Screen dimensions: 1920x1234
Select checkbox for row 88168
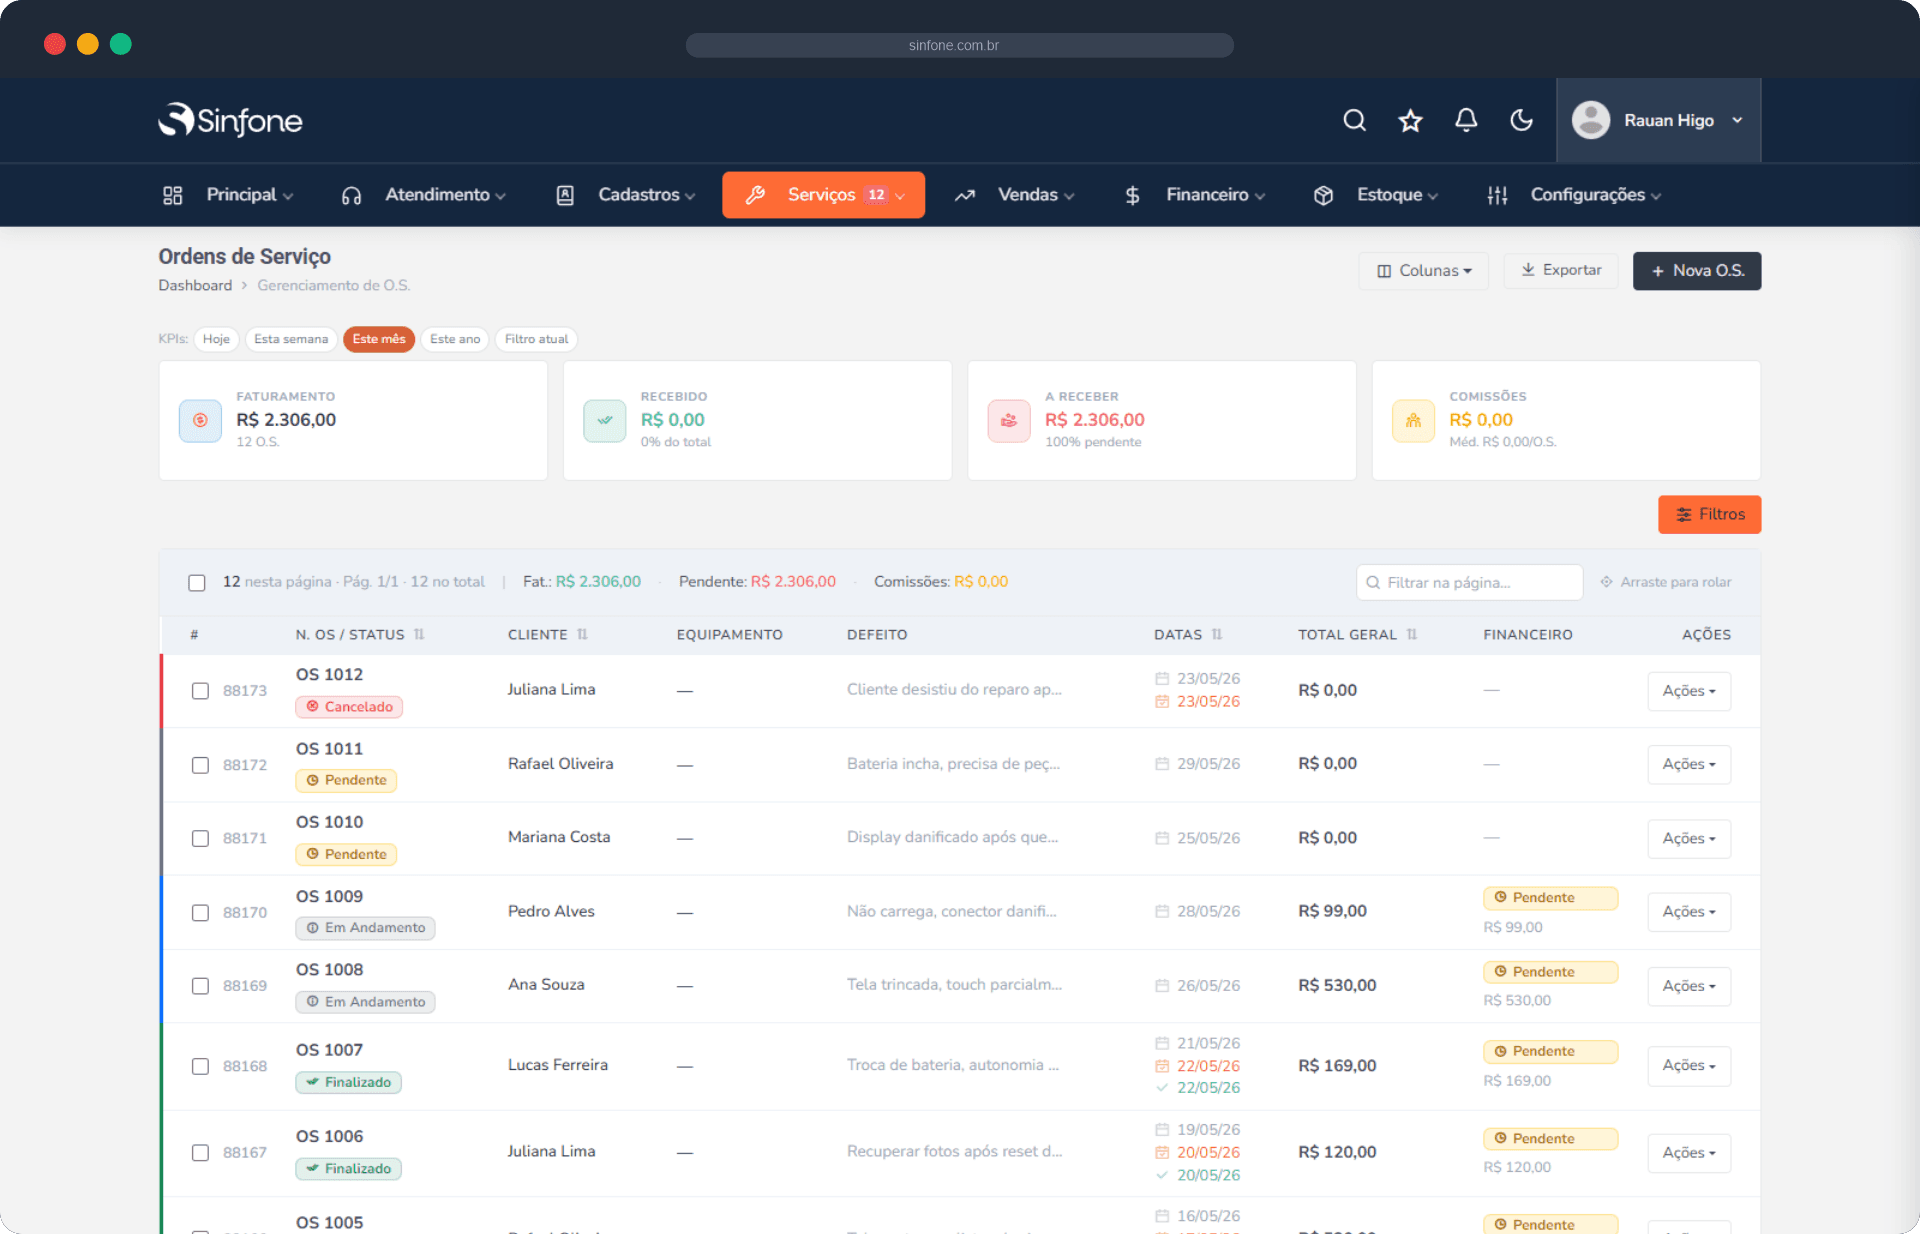pos(200,1066)
